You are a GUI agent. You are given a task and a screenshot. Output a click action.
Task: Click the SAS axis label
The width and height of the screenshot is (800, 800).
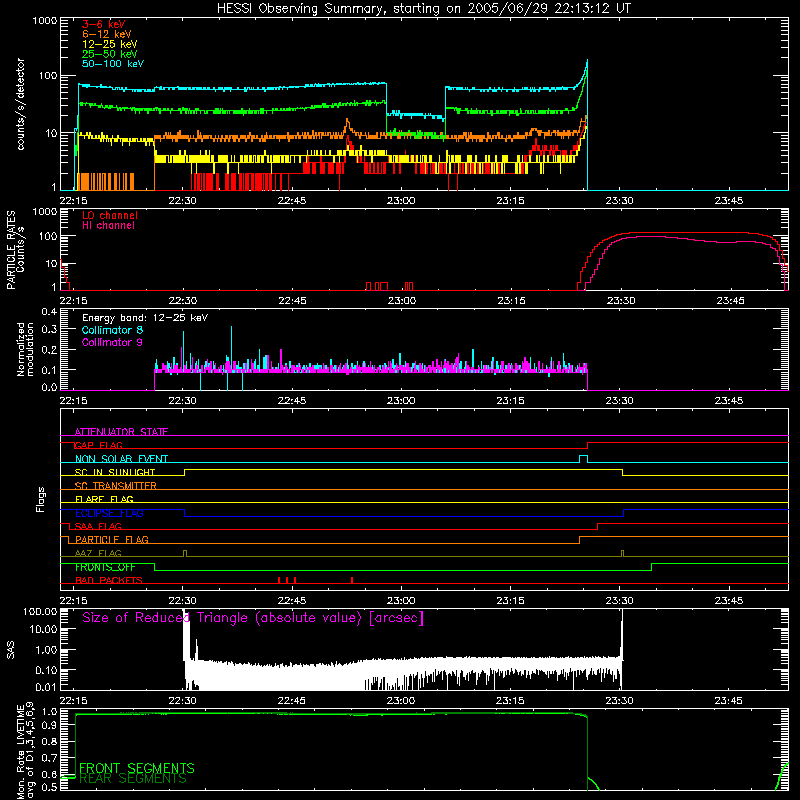point(11,650)
